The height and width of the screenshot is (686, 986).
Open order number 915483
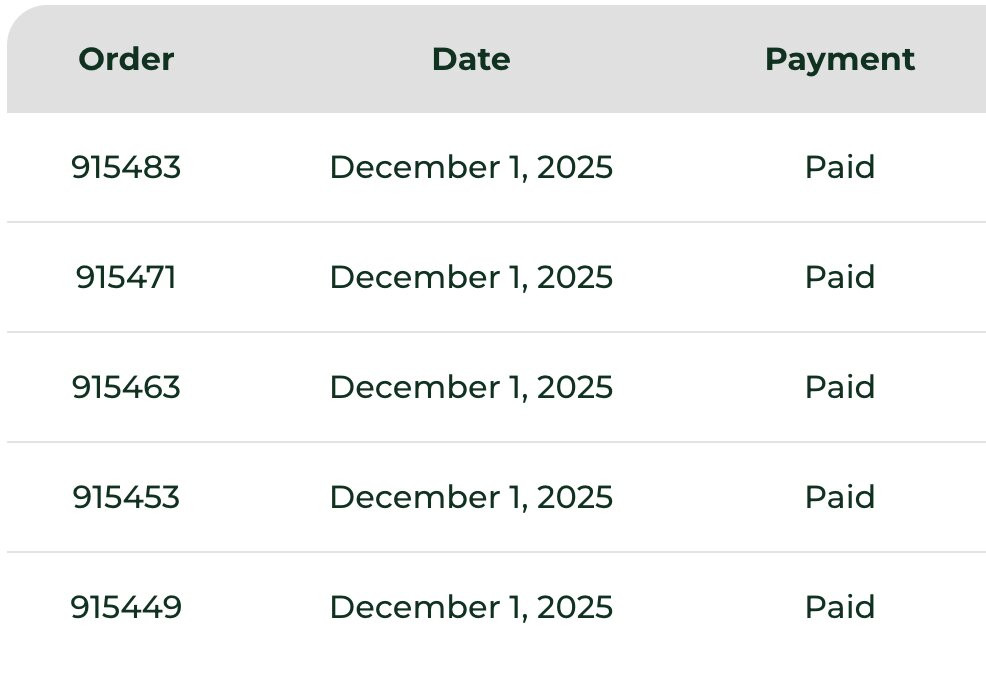tap(126, 167)
